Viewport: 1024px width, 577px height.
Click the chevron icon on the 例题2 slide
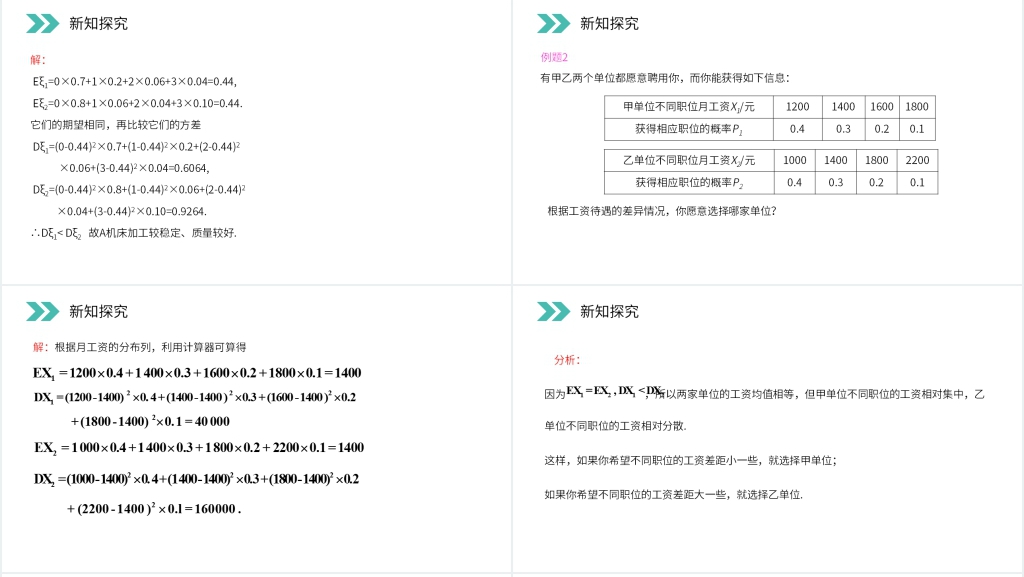pyautogui.click(x=553, y=23)
